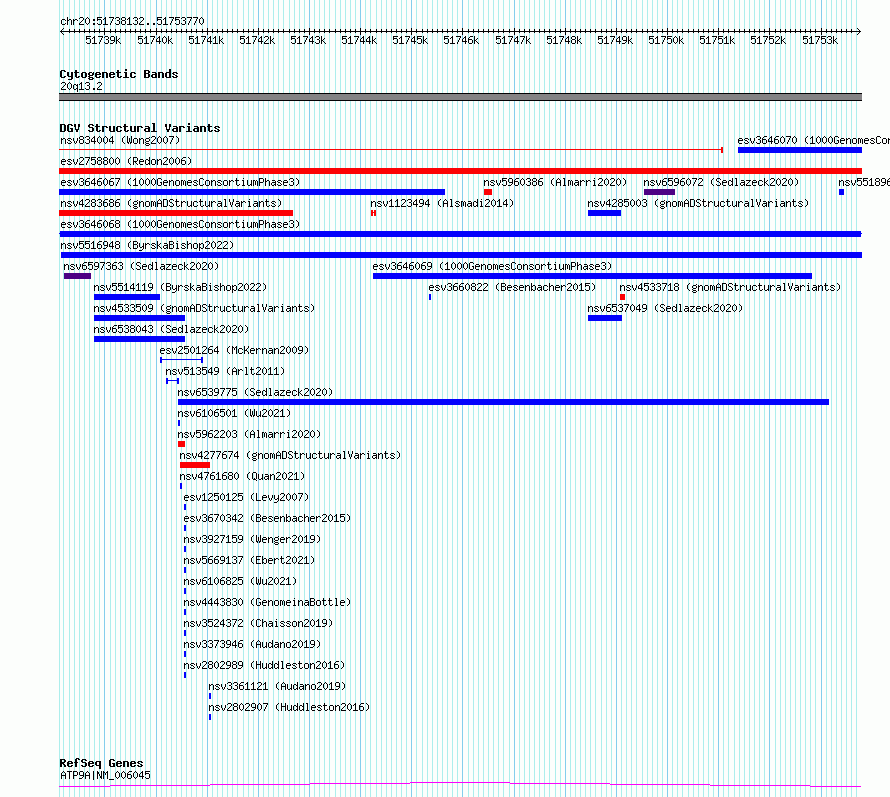The image size is (890, 797).
Task: Click the small red nsv1123494 marker
Action: click(x=373, y=213)
